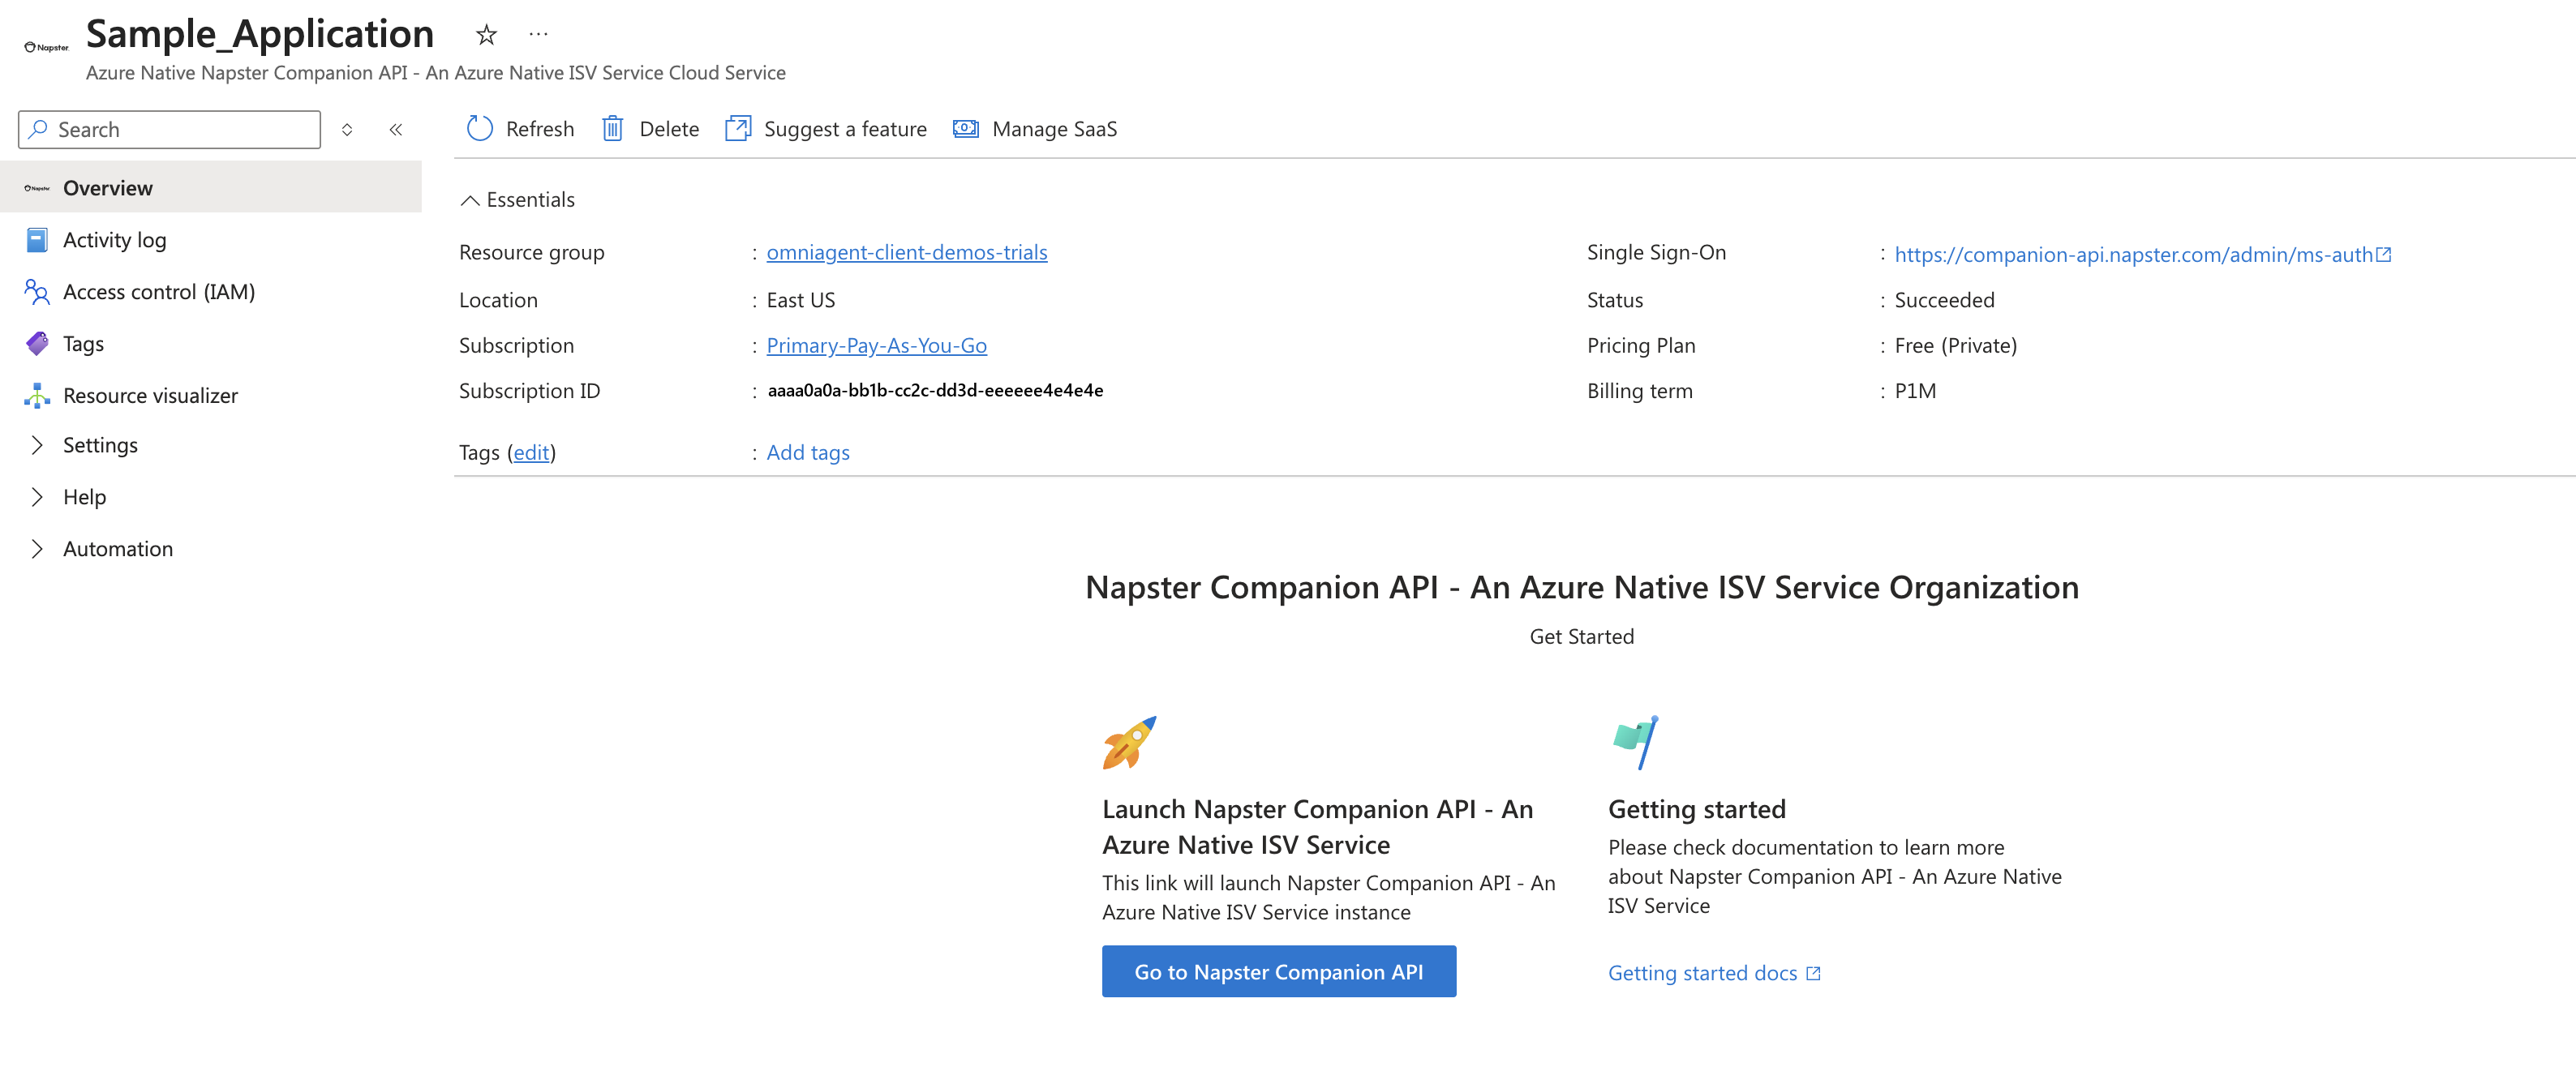Click the Add tags link
The image size is (2576, 1067).
pos(808,453)
